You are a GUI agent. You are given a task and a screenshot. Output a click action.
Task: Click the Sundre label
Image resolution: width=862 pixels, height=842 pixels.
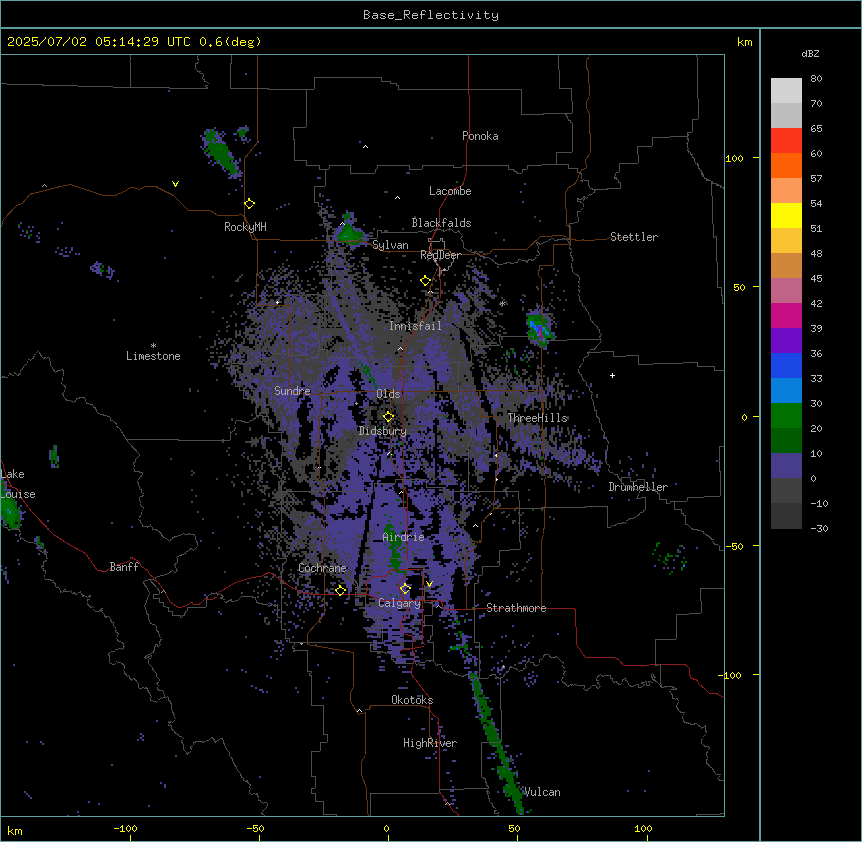click(x=292, y=391)
